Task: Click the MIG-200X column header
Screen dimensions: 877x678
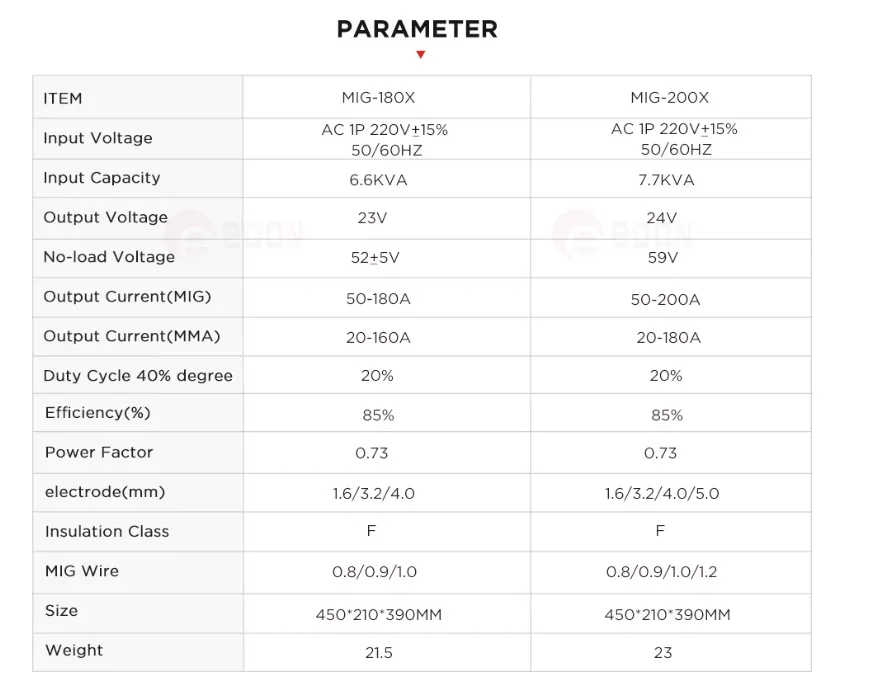Action: click(669, 98)
